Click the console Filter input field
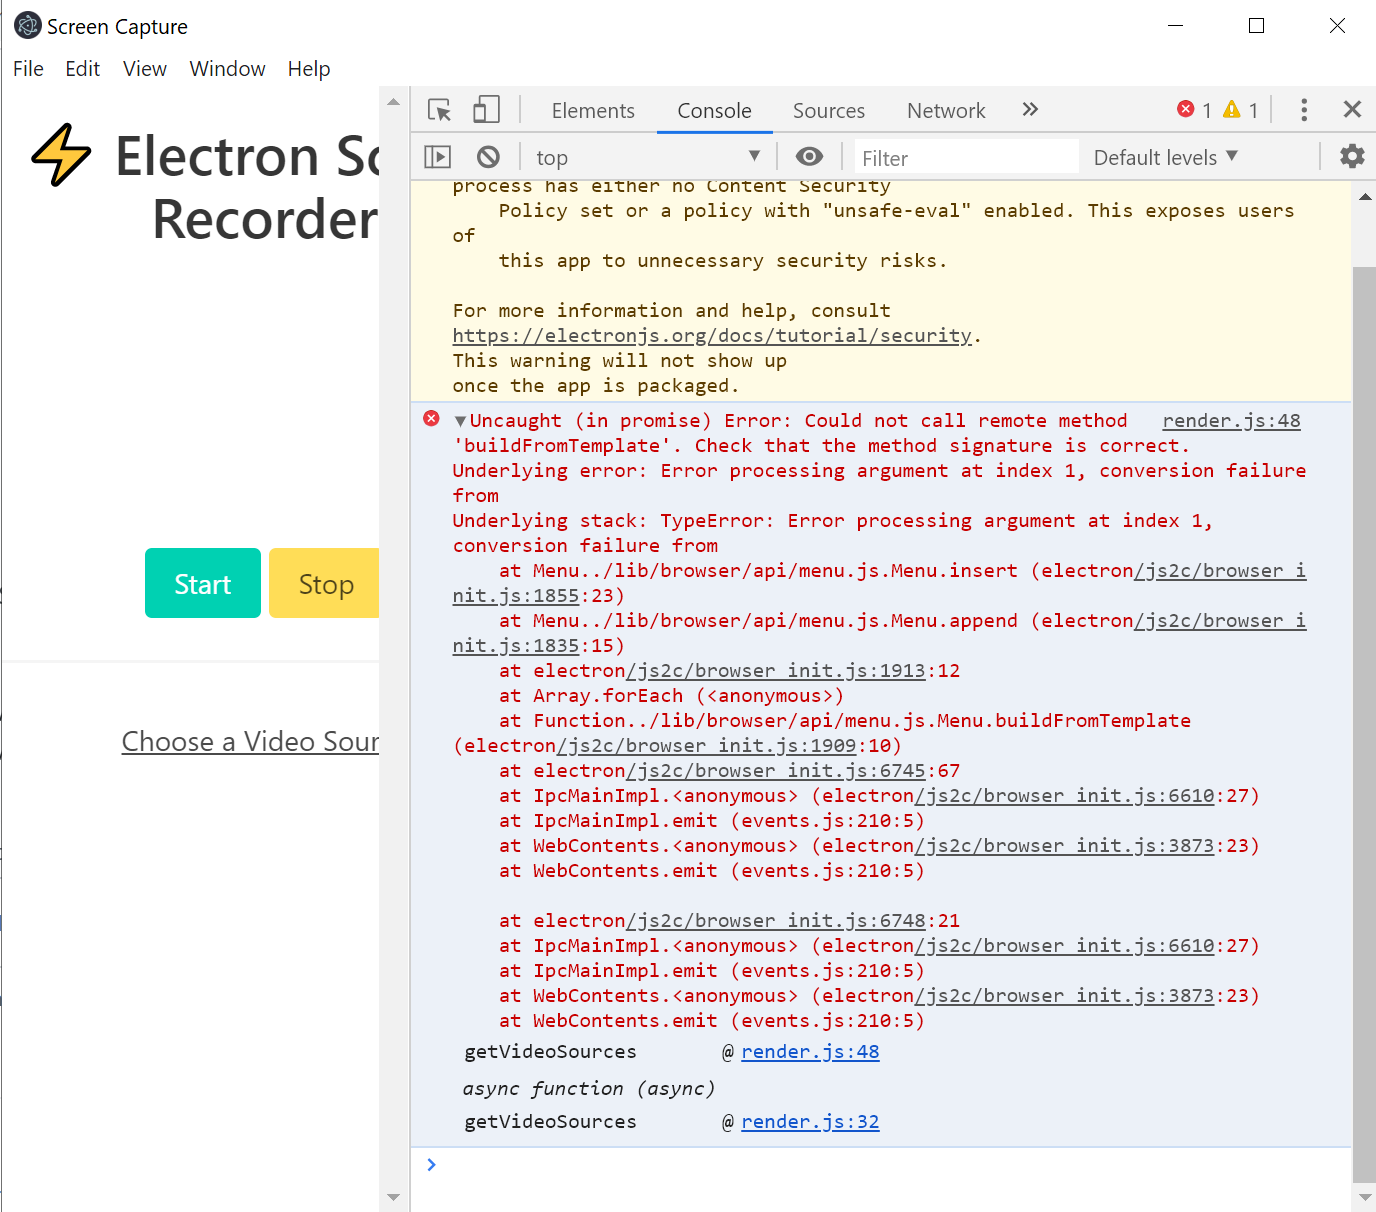Viewport: 1376px width, 1212px height. [x=965, y=157]
